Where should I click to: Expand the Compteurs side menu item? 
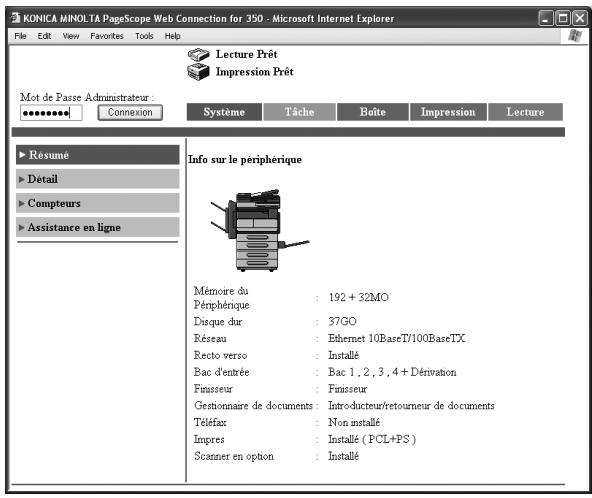pyautogui.click(x=97, y=203)
